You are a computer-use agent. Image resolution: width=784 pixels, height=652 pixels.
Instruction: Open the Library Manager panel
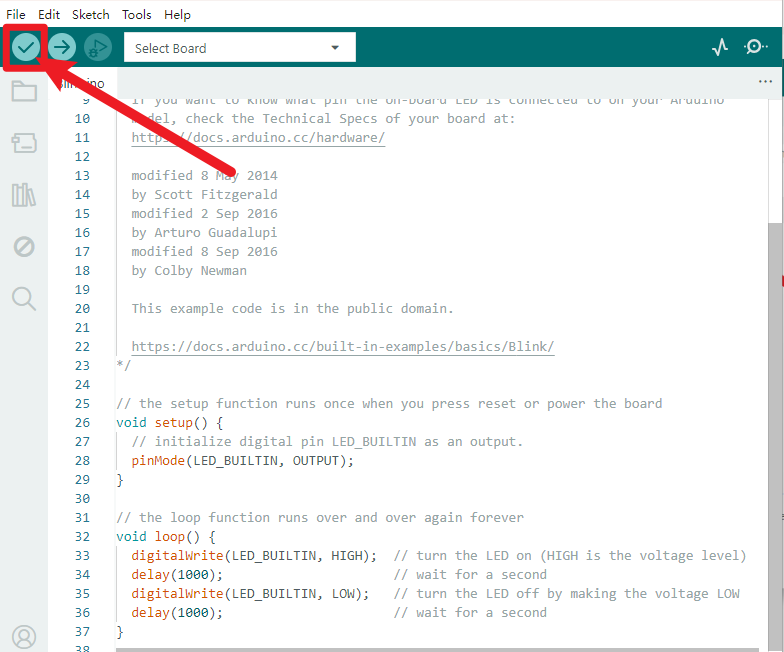(24, 194)
